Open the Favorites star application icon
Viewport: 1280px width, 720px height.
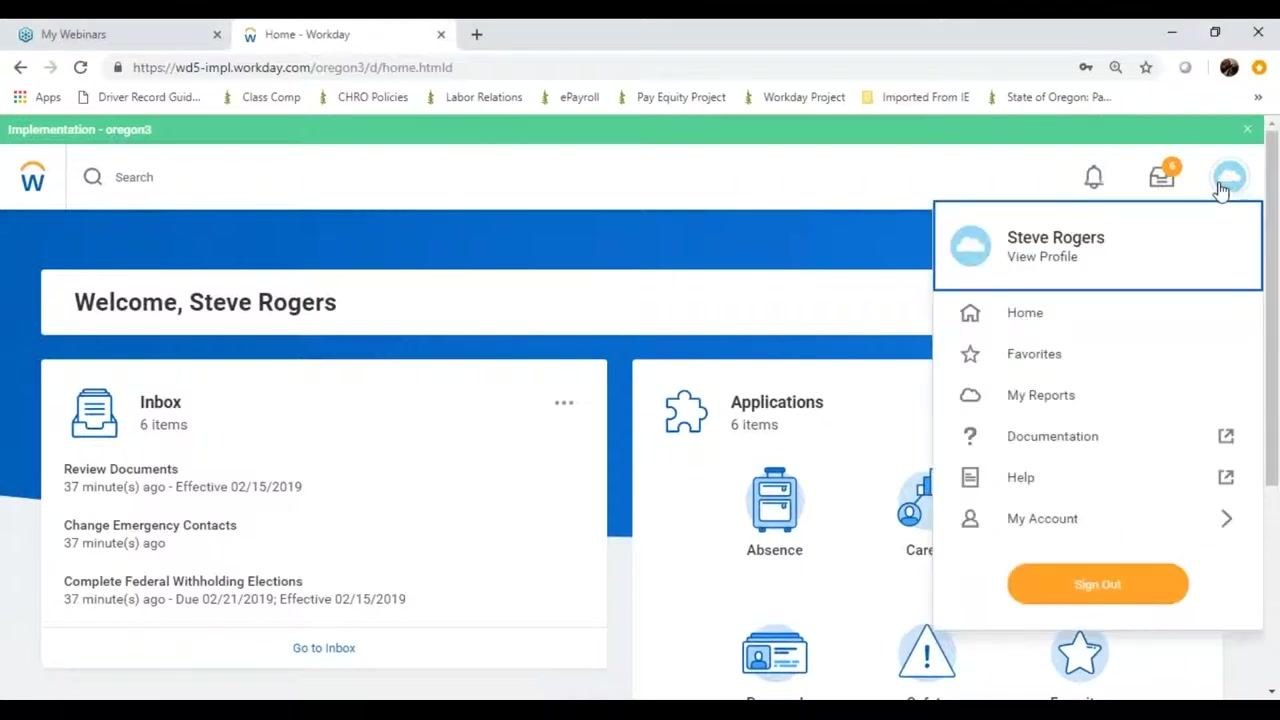(1079, 654)
